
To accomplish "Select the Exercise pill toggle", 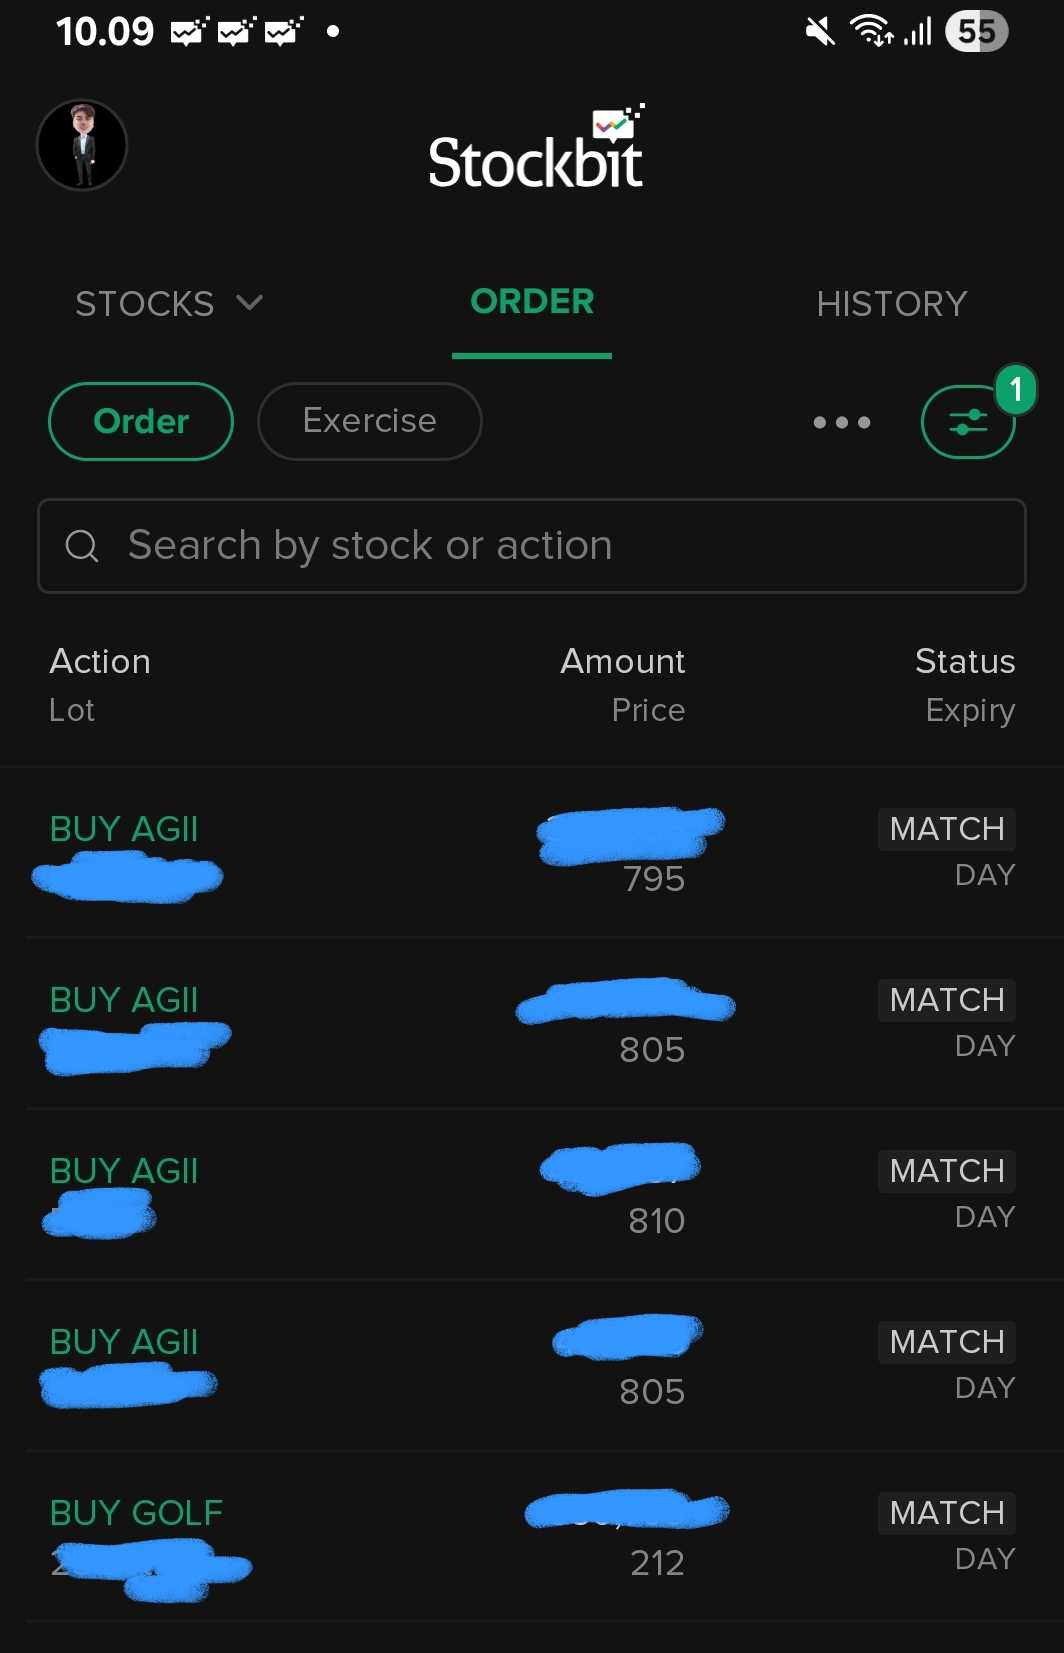I will pyautogui.click(x=370, y=421).
